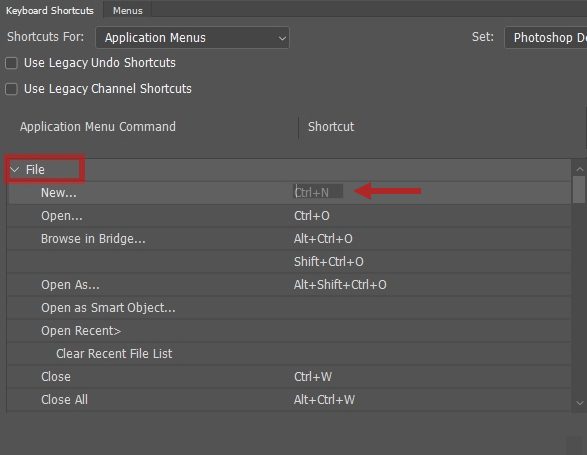587x455 pixels.
Task: Click the Application Menu Command column header
Action: (98, 127)
